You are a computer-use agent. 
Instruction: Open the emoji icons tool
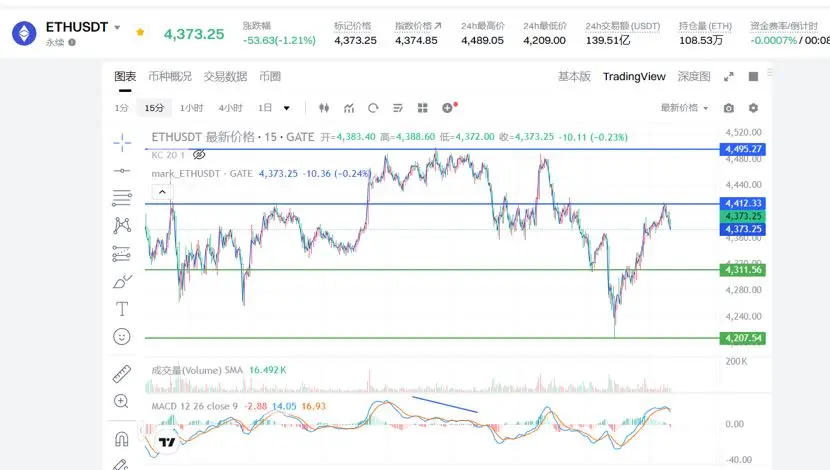pos(122,337)
